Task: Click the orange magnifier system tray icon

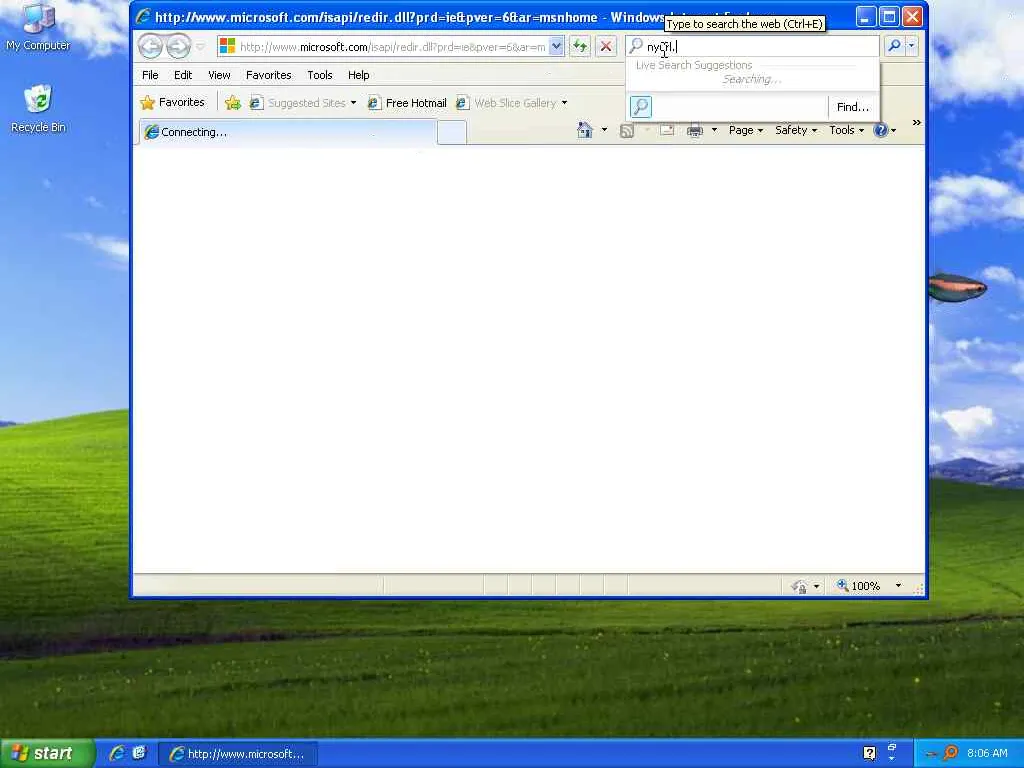Action: [951, 754]
